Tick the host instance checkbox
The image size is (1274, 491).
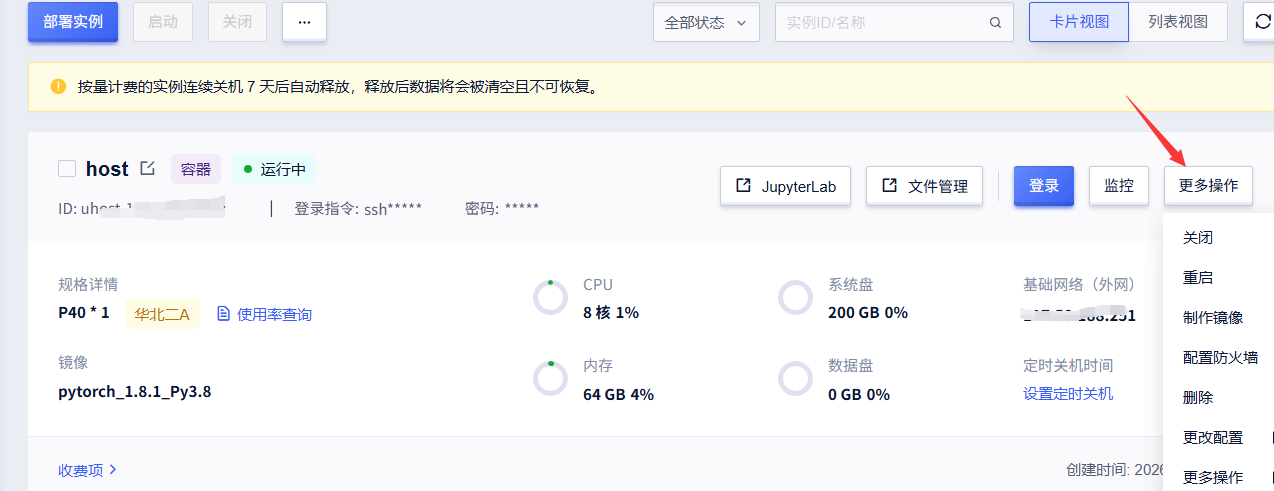click(x=67, y=169)
